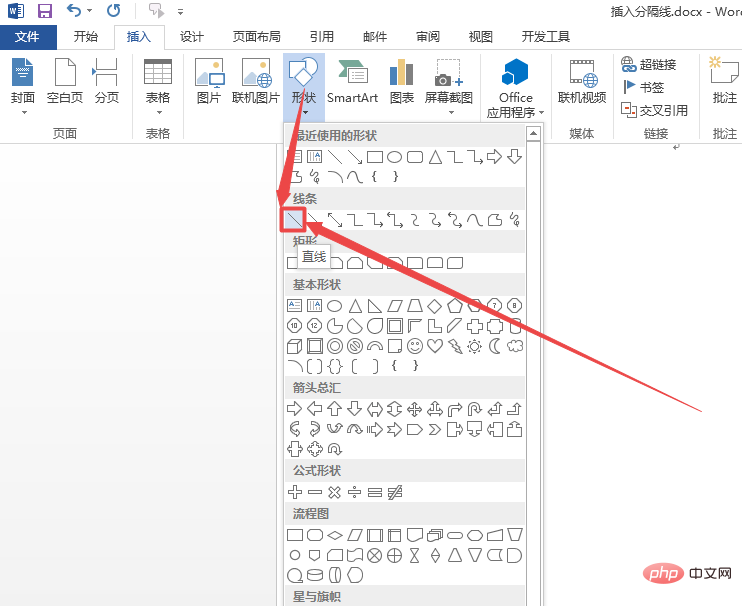The image size is (742, 606).
Task: Pick the smiley face shape in 基本形状
Action: pos(414,346)
